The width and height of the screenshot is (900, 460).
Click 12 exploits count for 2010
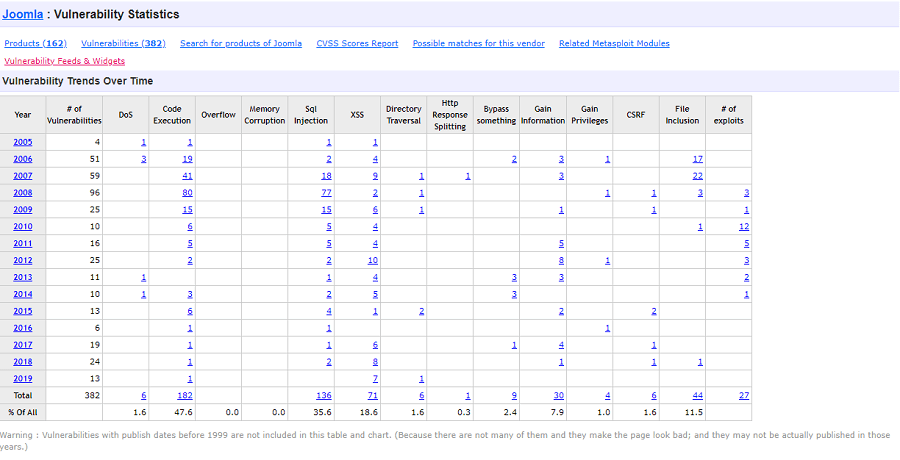(744, 227)
